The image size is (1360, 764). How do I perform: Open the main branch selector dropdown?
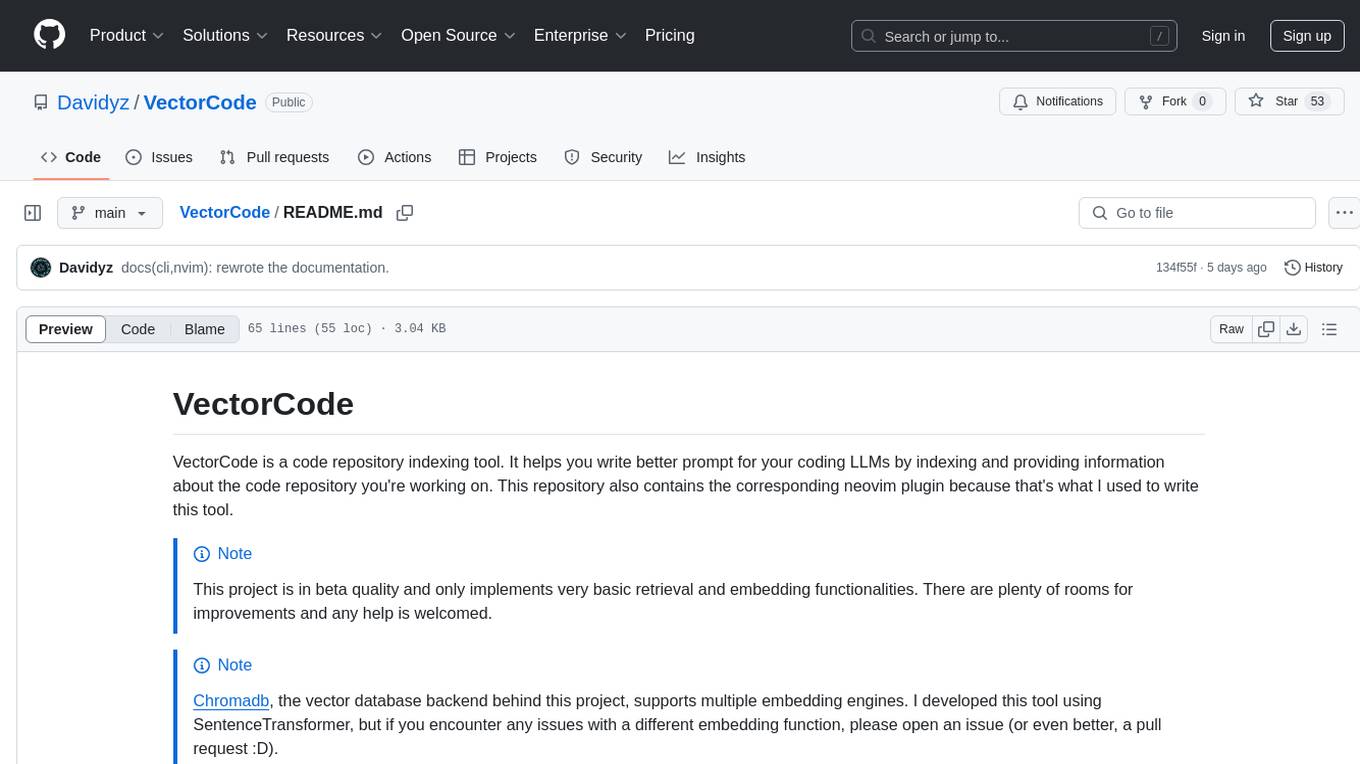109,213
